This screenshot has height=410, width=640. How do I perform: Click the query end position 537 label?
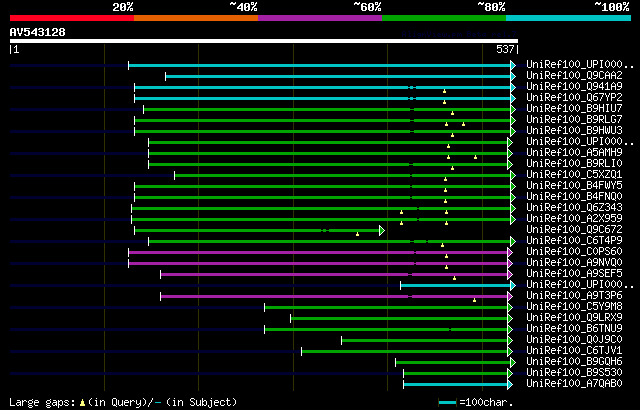(x=505, y=49)
